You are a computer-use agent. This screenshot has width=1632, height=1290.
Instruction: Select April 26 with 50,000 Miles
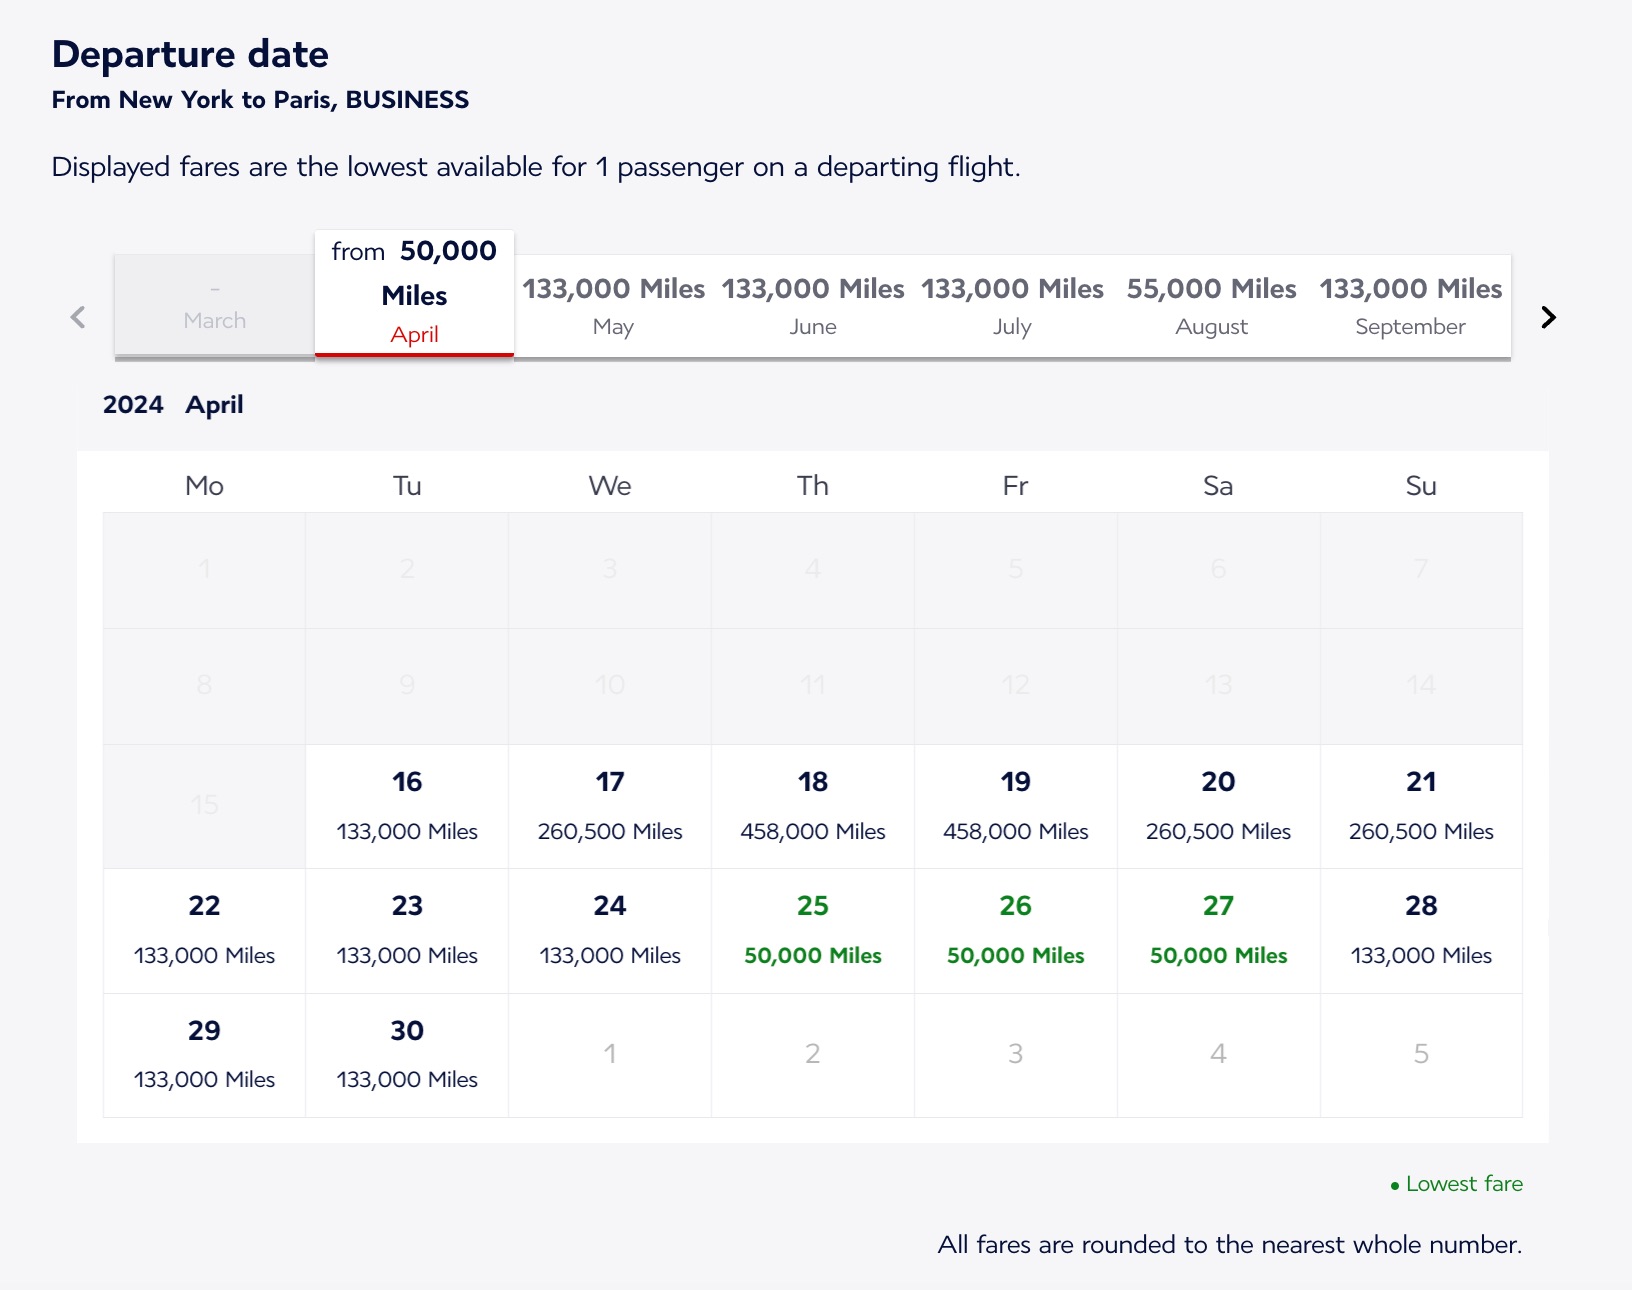(1015, 930)
